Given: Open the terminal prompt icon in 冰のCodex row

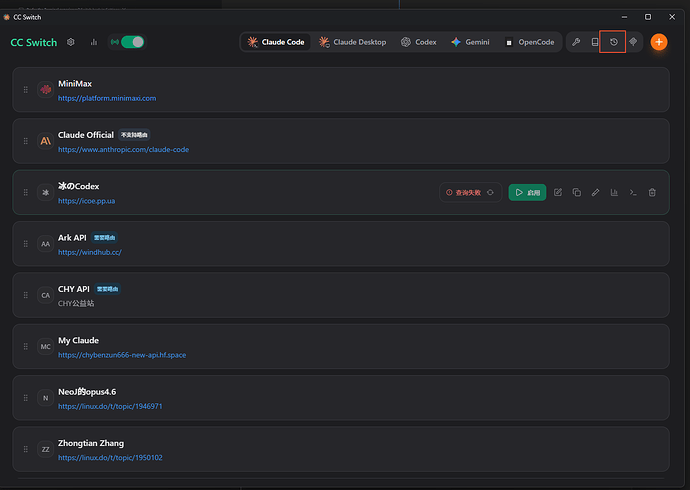Looking at the screenshot, I should 633,193.
